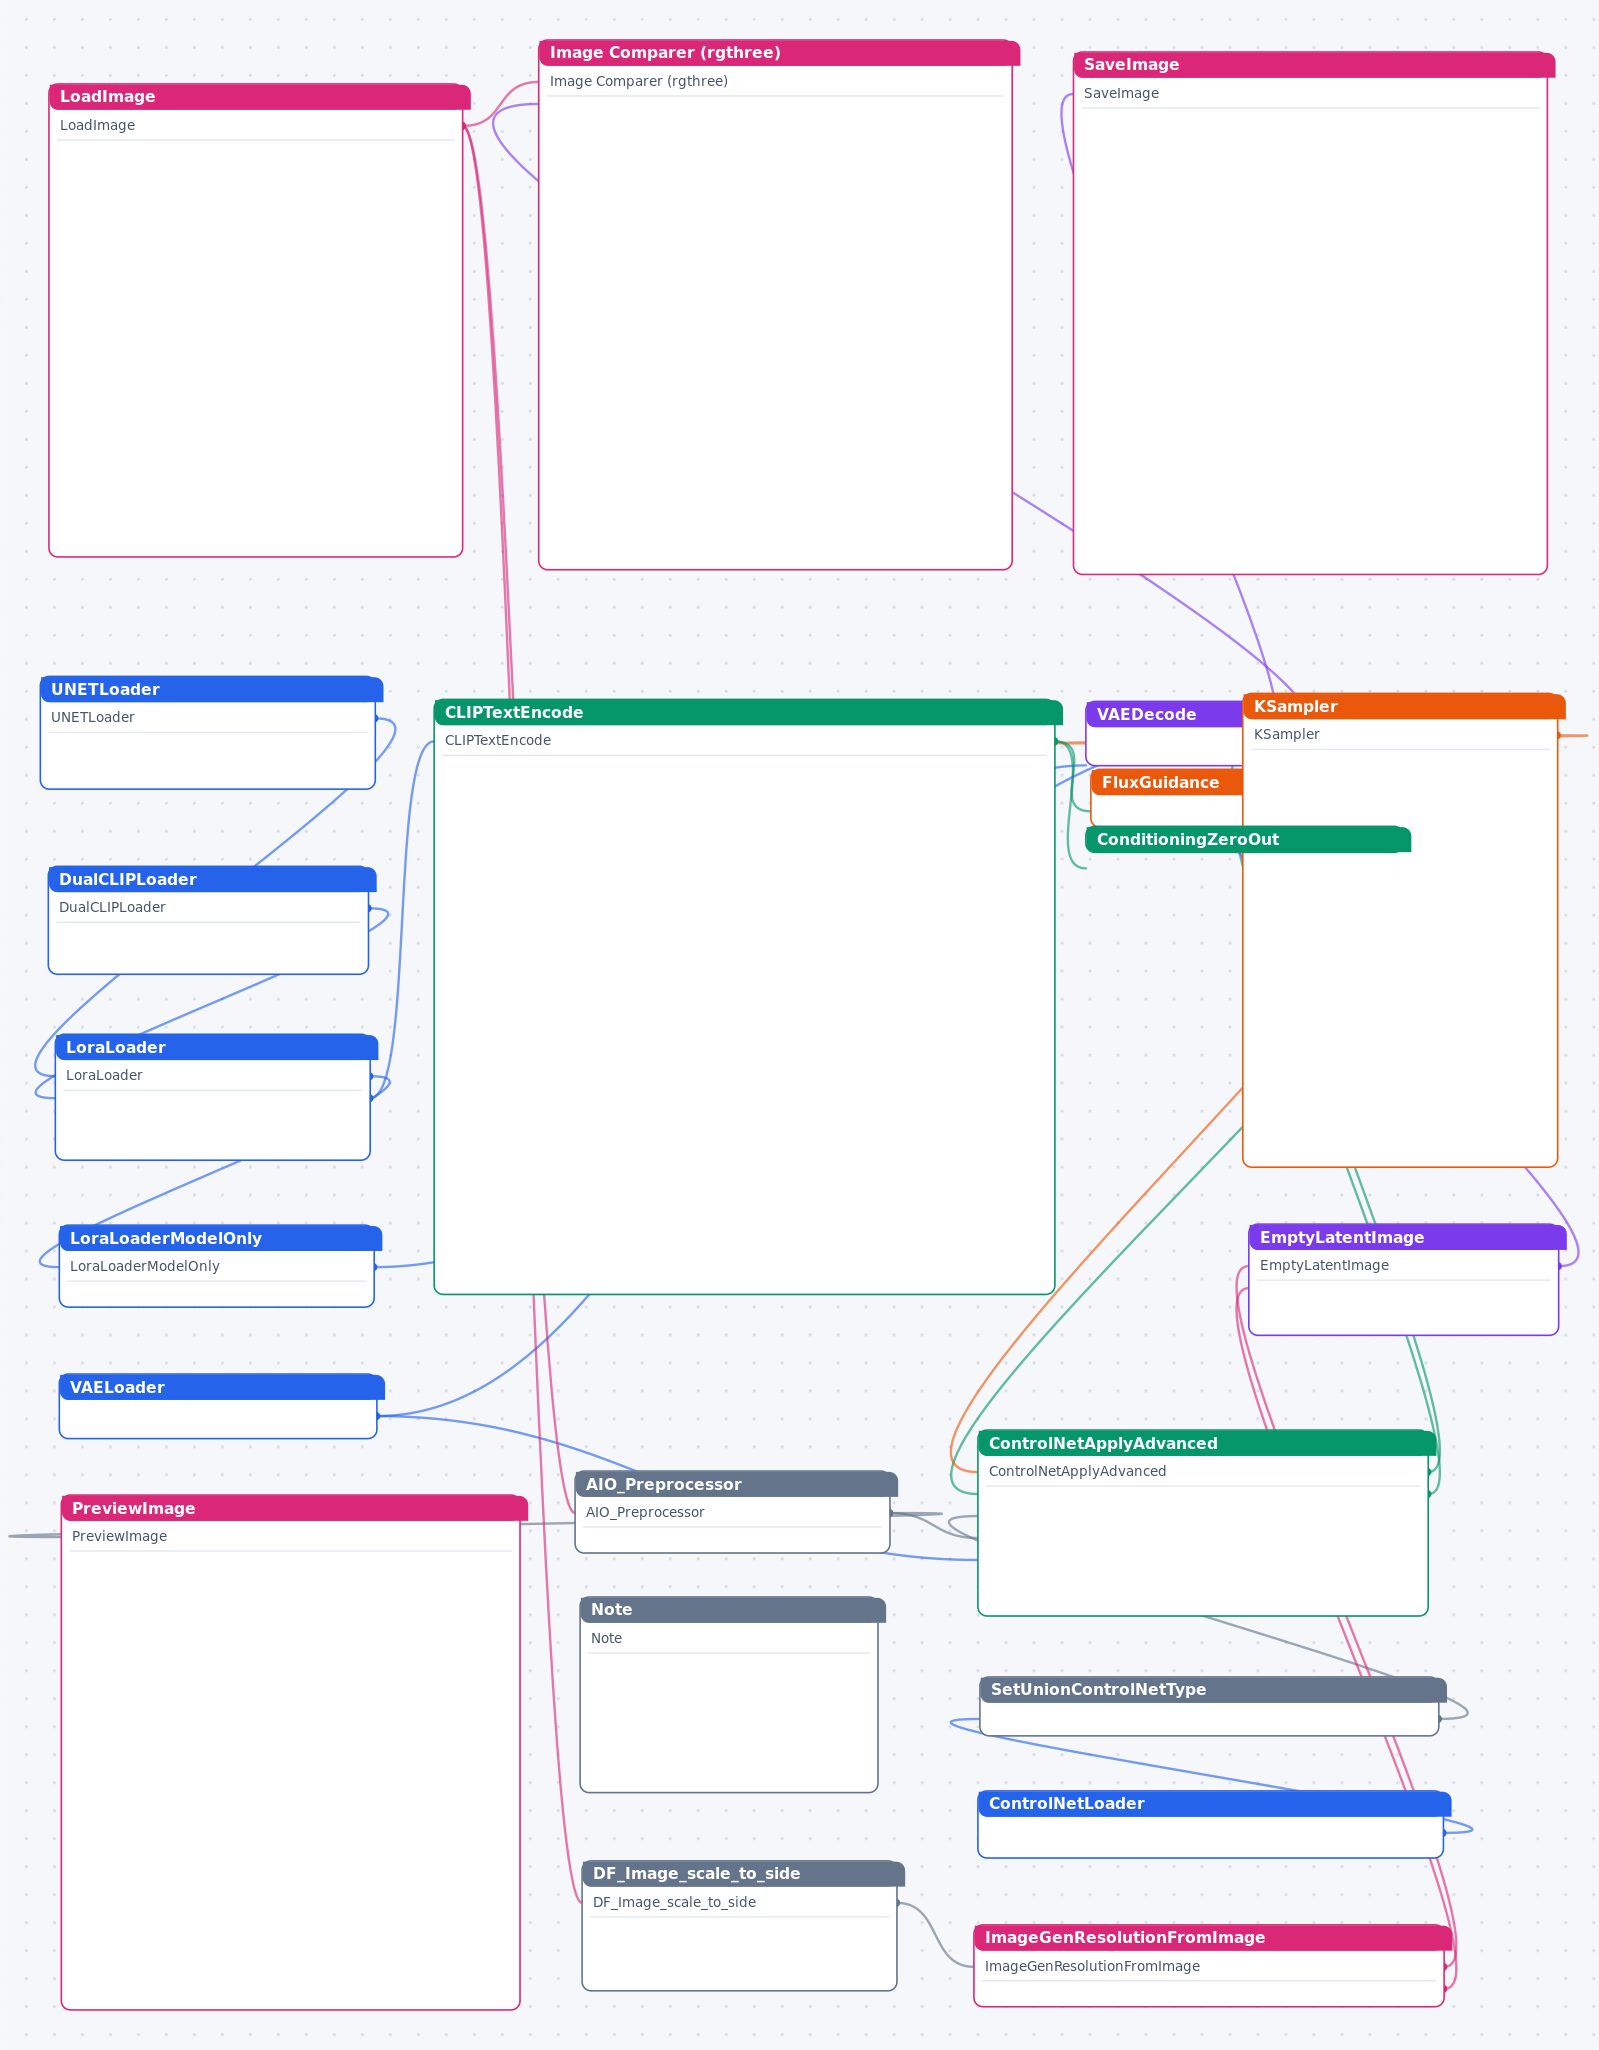1599x2050 pixels.
Task: Click the 'ControlNetApplyAdvanced' body label text
Action: click(x=1077, y=1472)
